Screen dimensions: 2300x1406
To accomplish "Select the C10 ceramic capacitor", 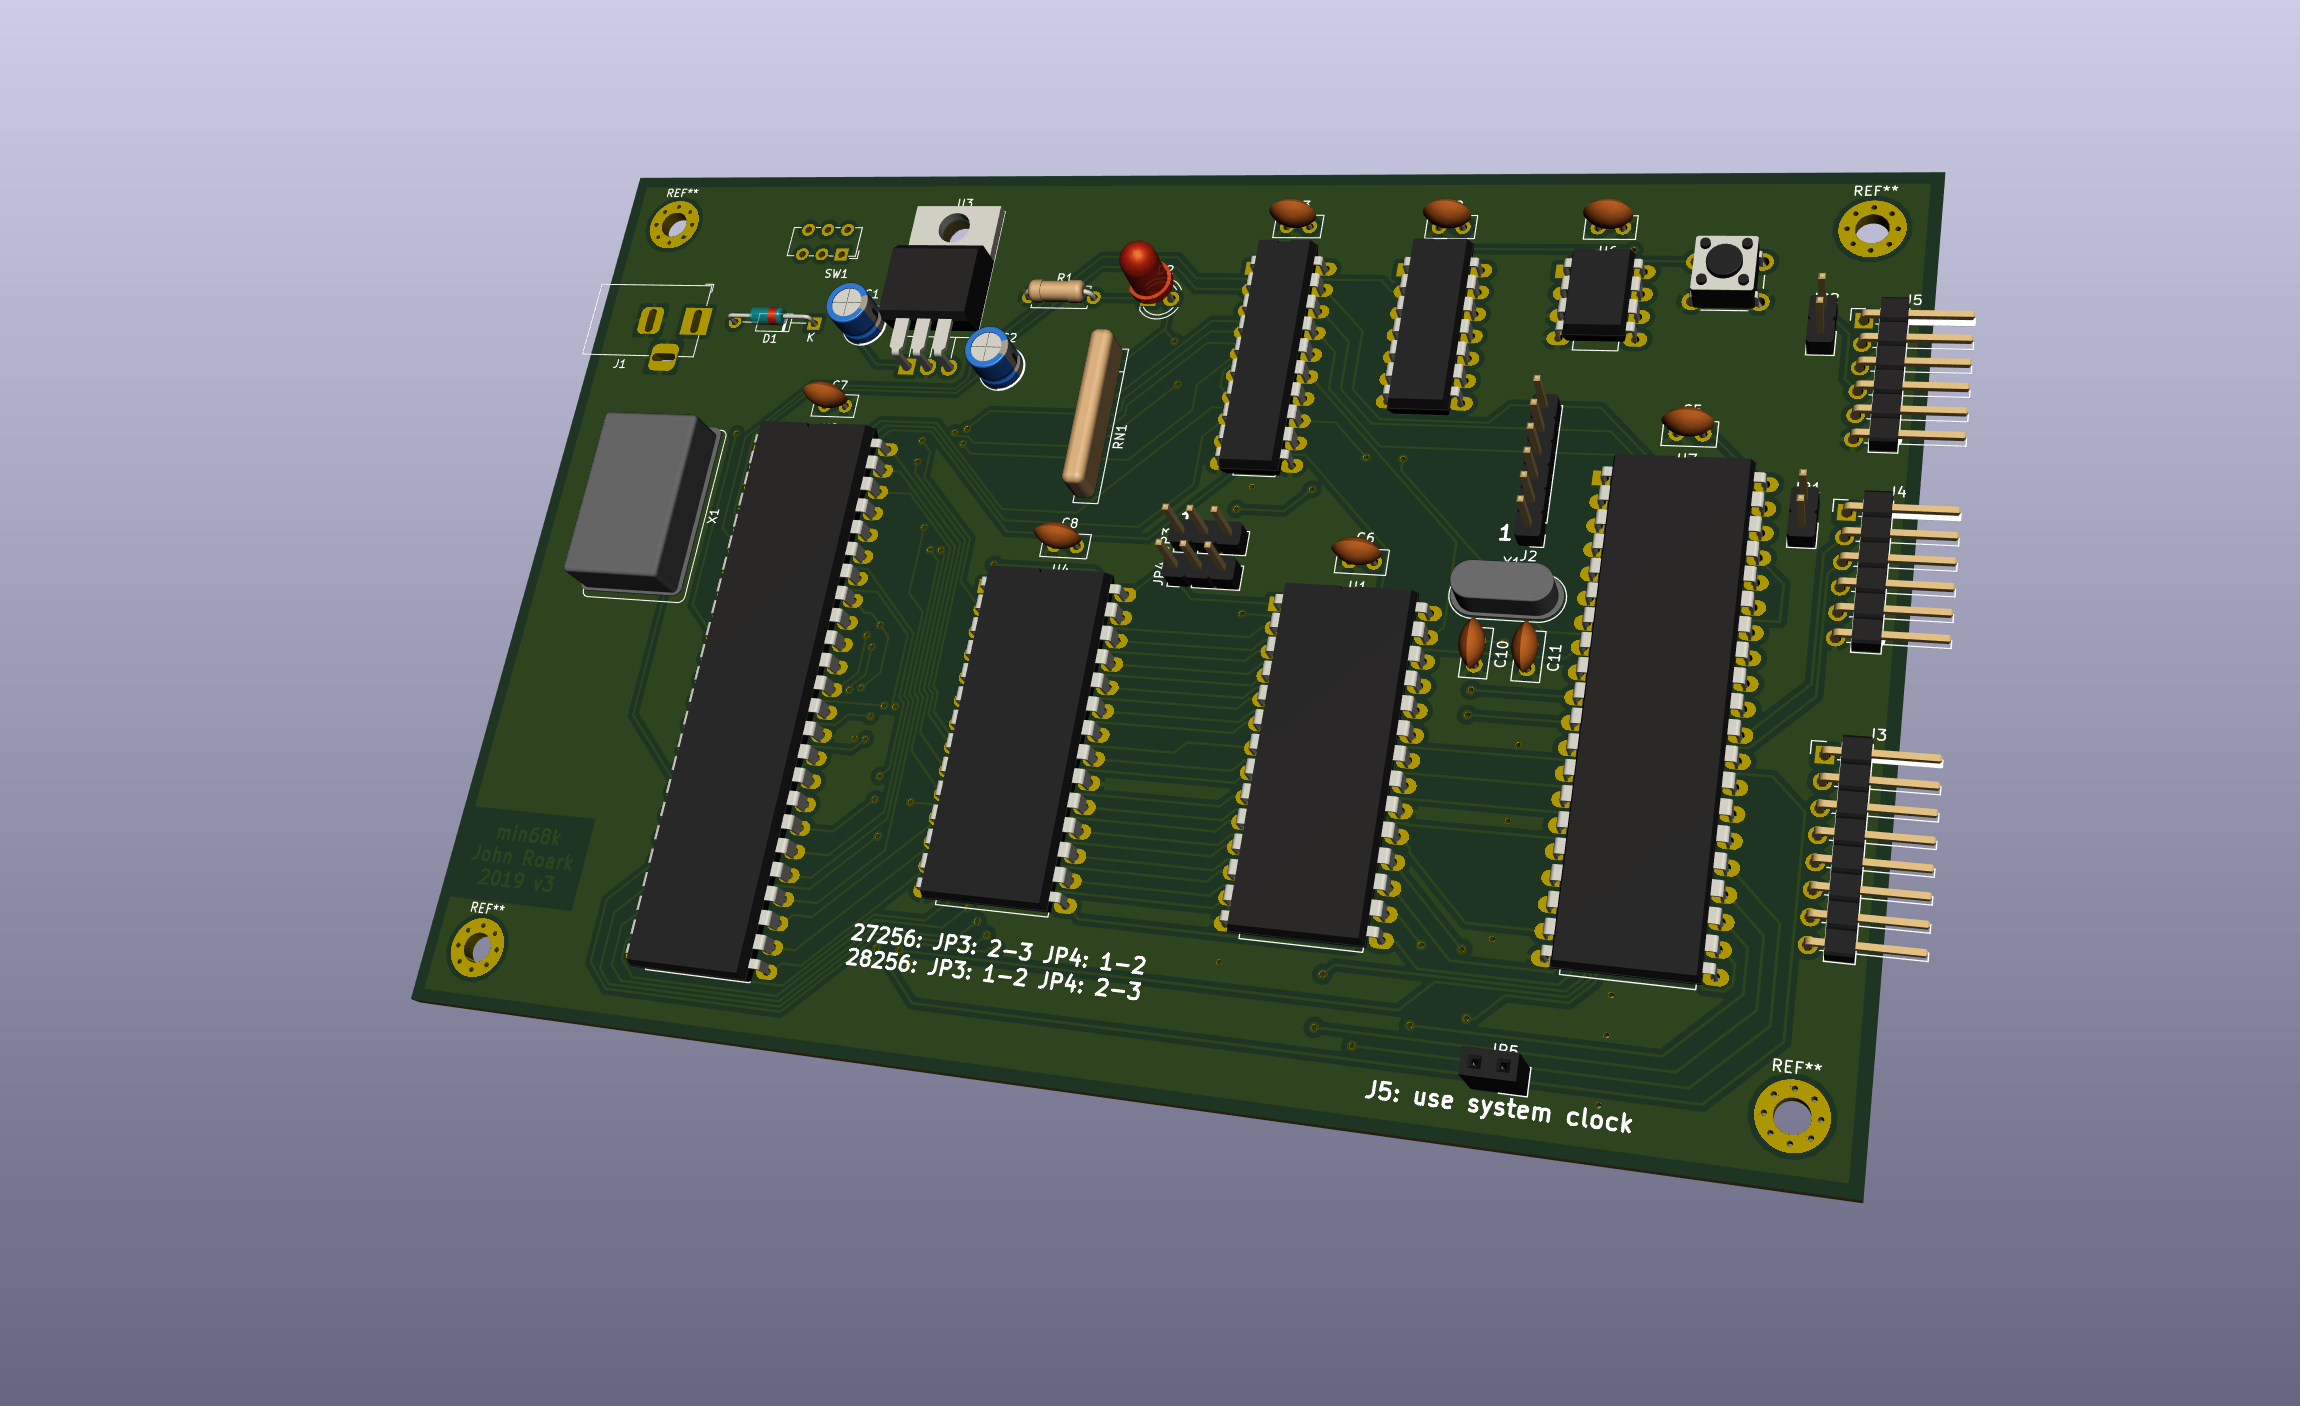I will pos(1472,643).
